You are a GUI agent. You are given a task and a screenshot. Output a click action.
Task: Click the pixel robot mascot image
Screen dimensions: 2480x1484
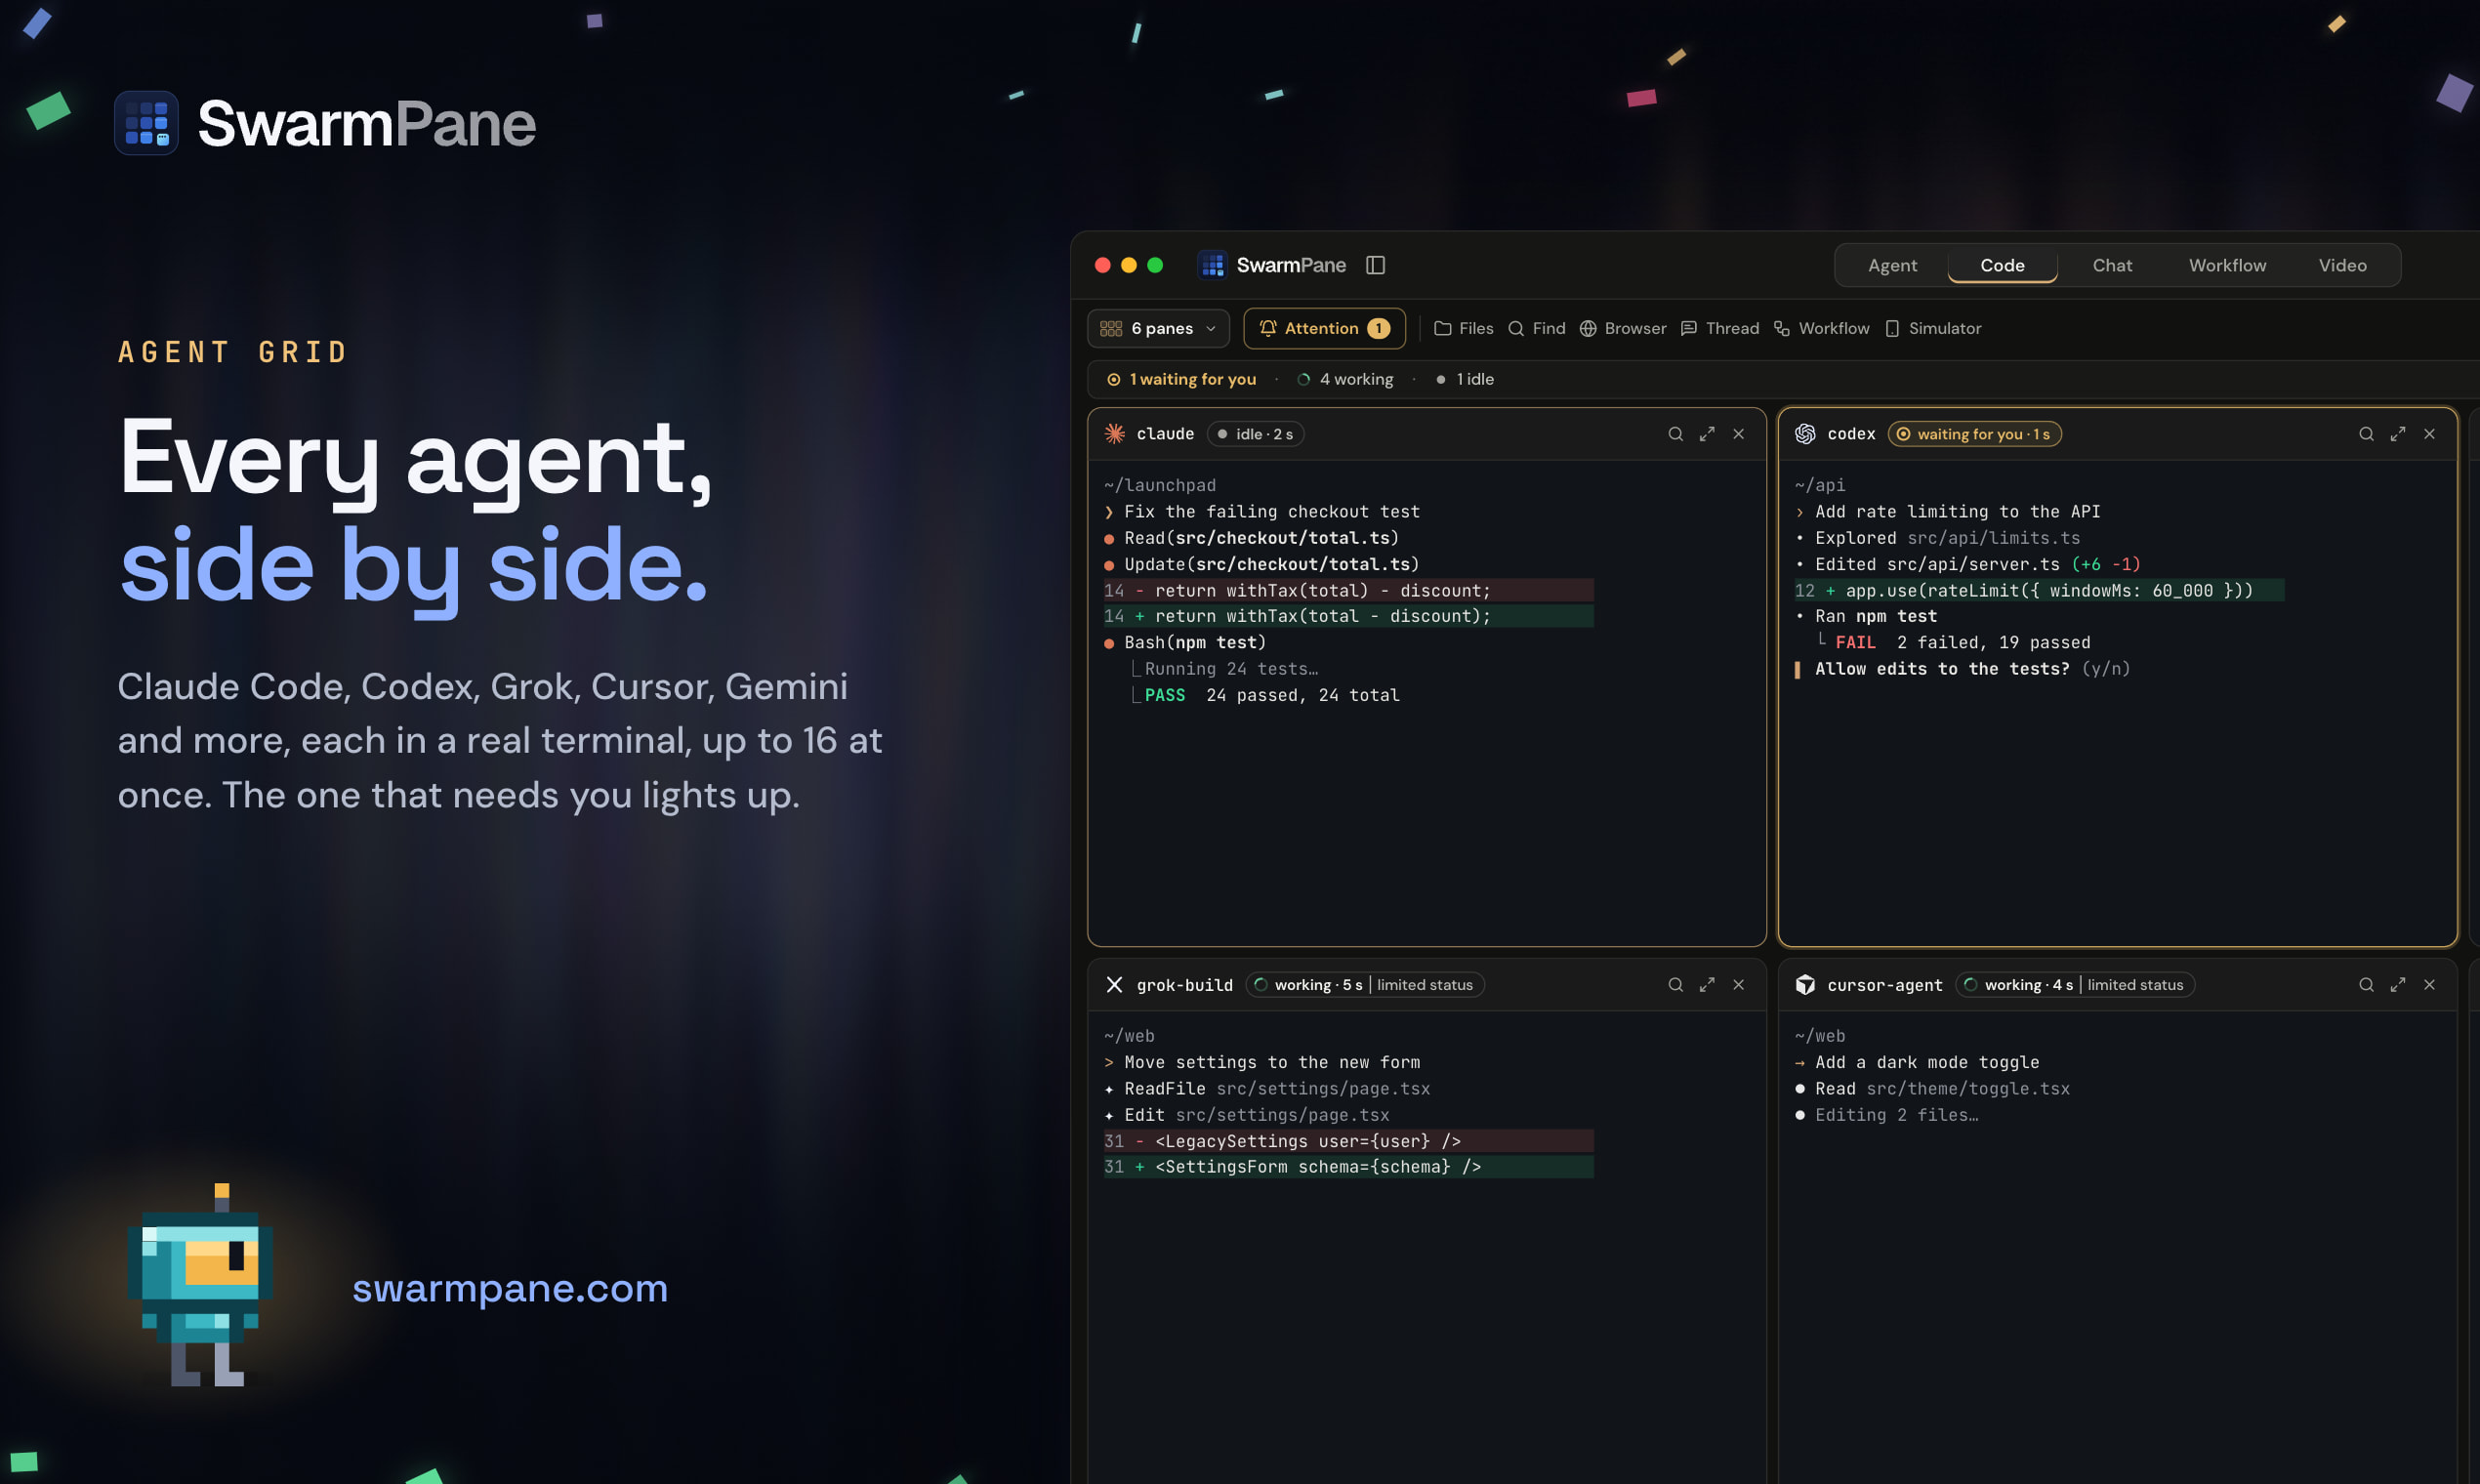pos(200,1285)
